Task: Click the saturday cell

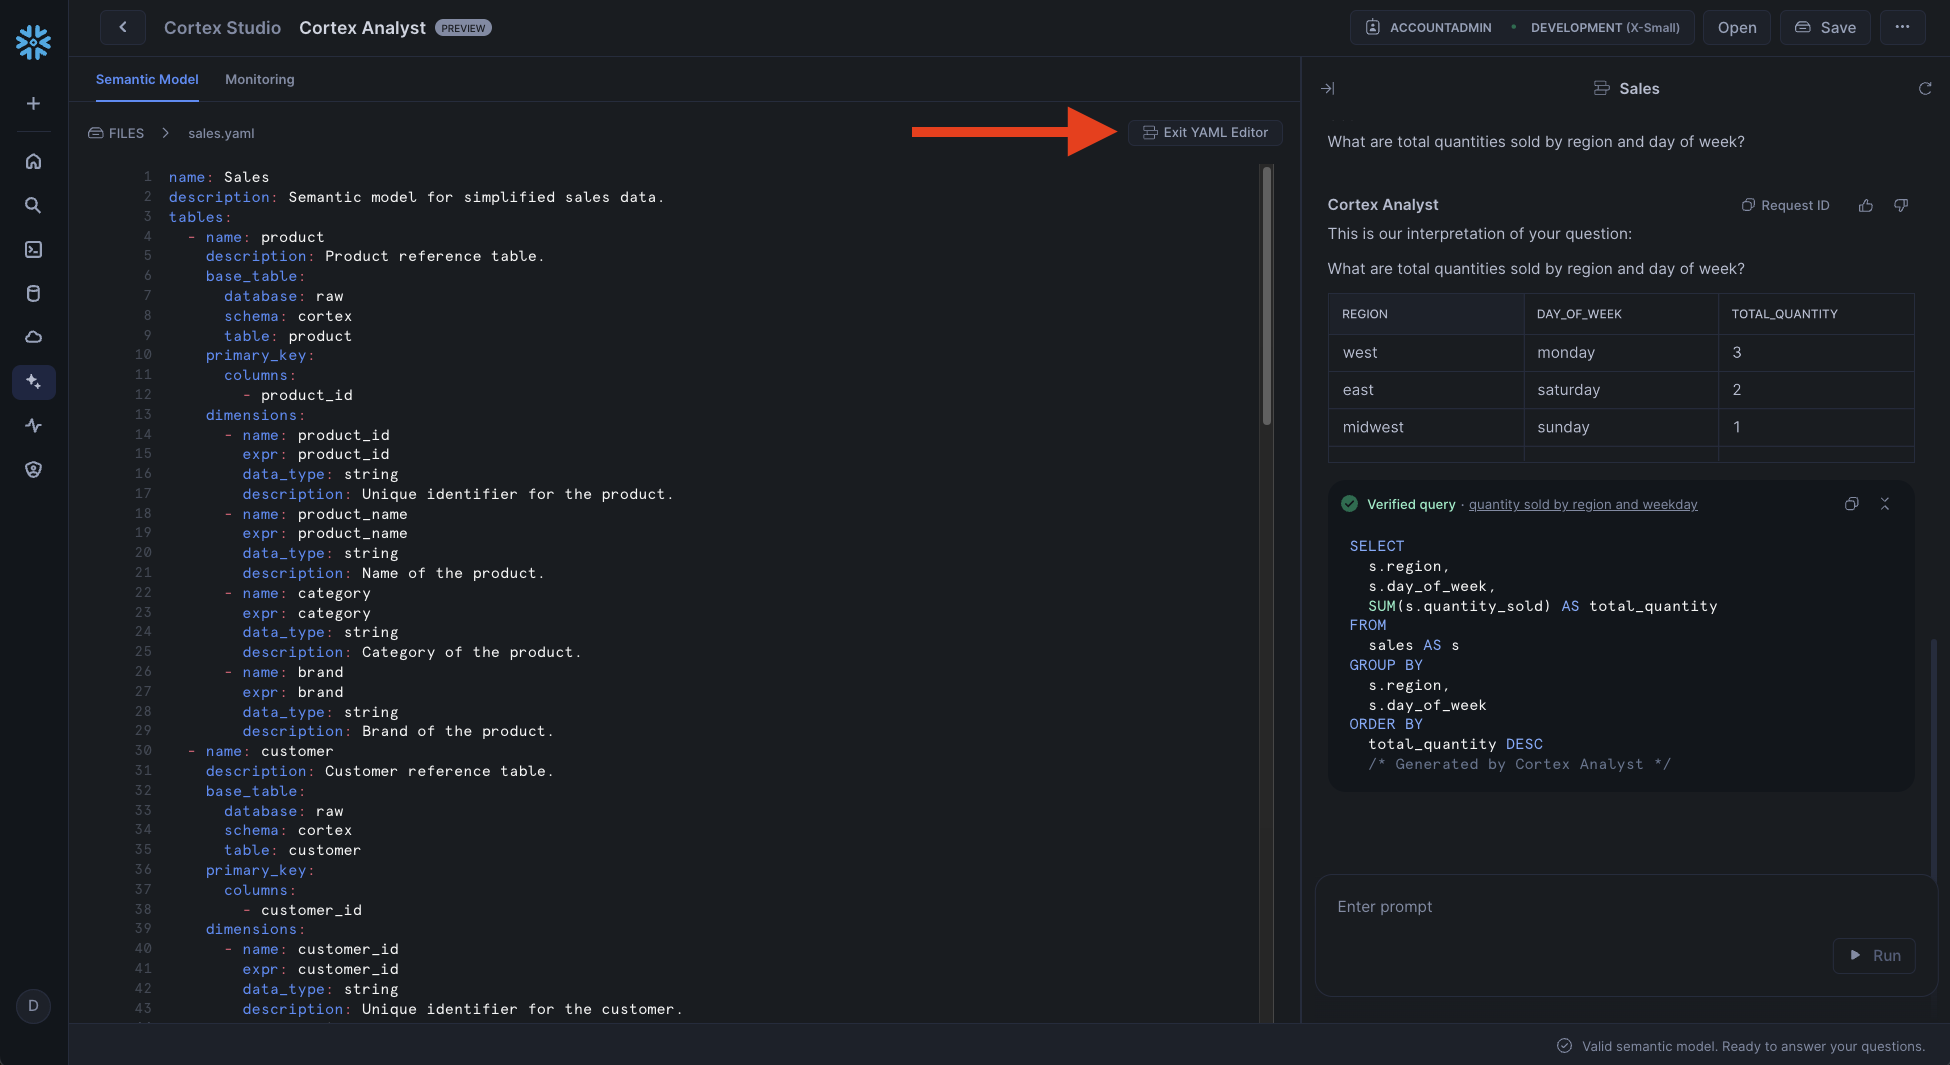Action: [1620, 390]
